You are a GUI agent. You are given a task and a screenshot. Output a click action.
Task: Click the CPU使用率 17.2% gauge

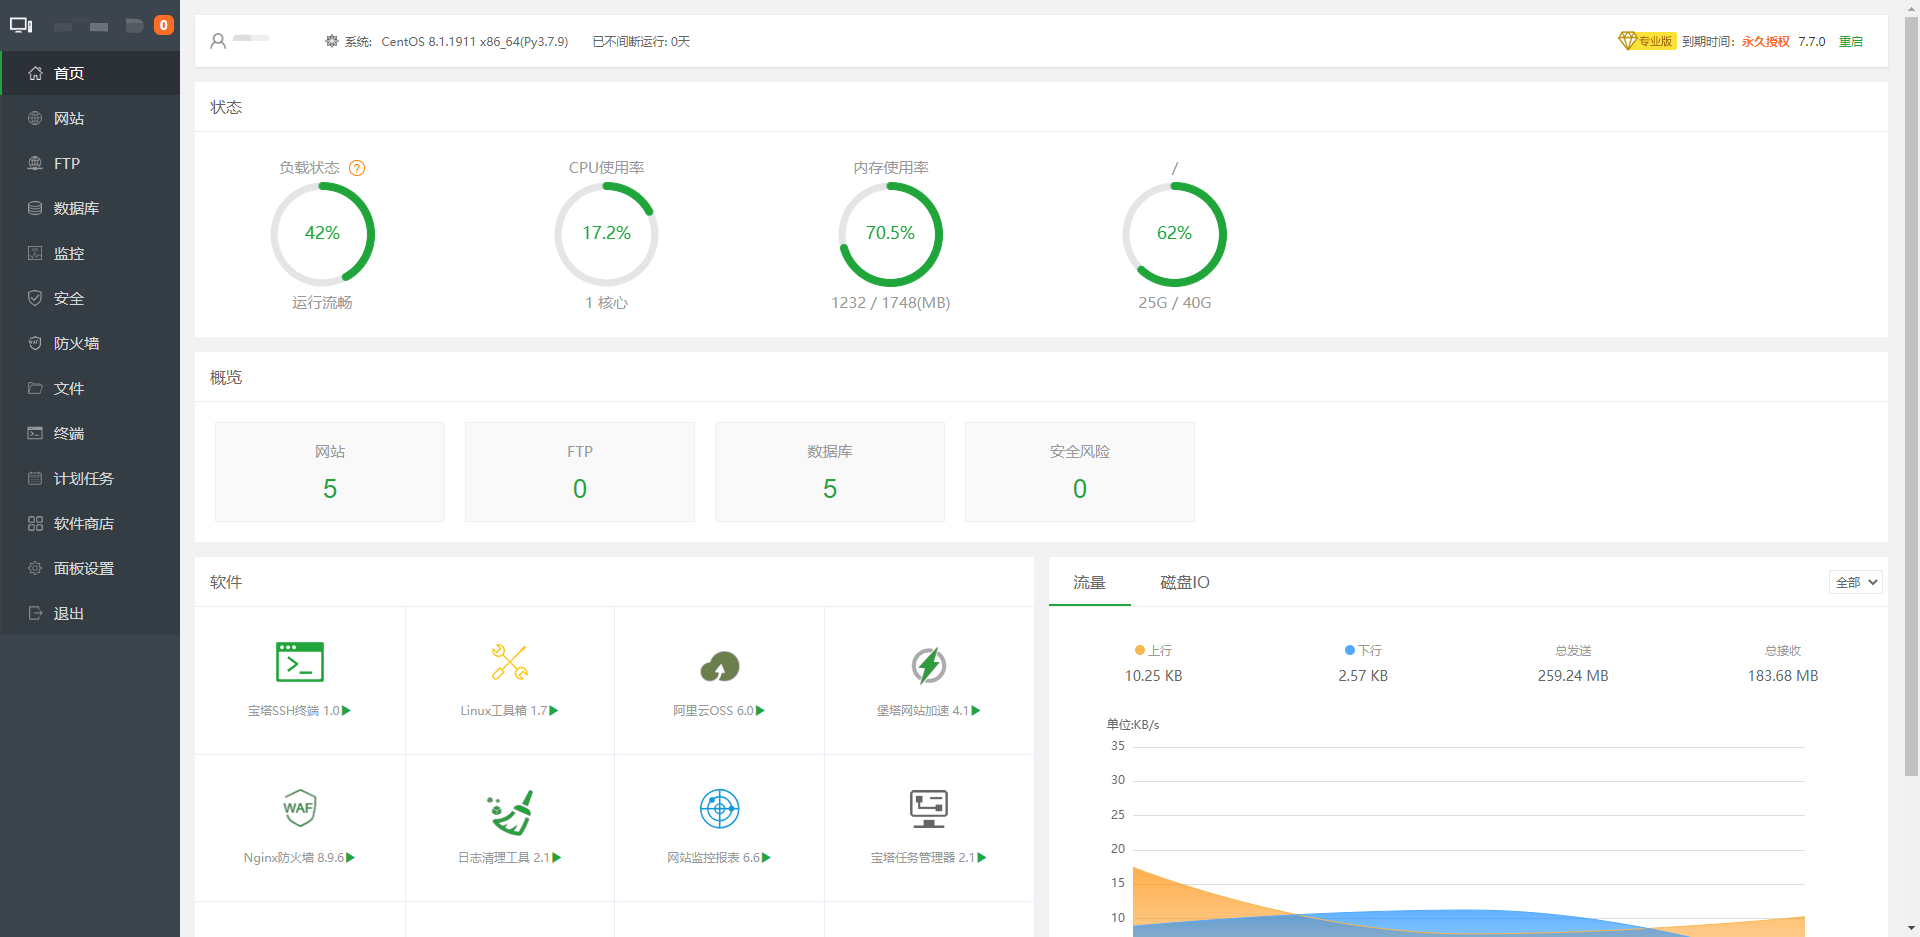606,234
